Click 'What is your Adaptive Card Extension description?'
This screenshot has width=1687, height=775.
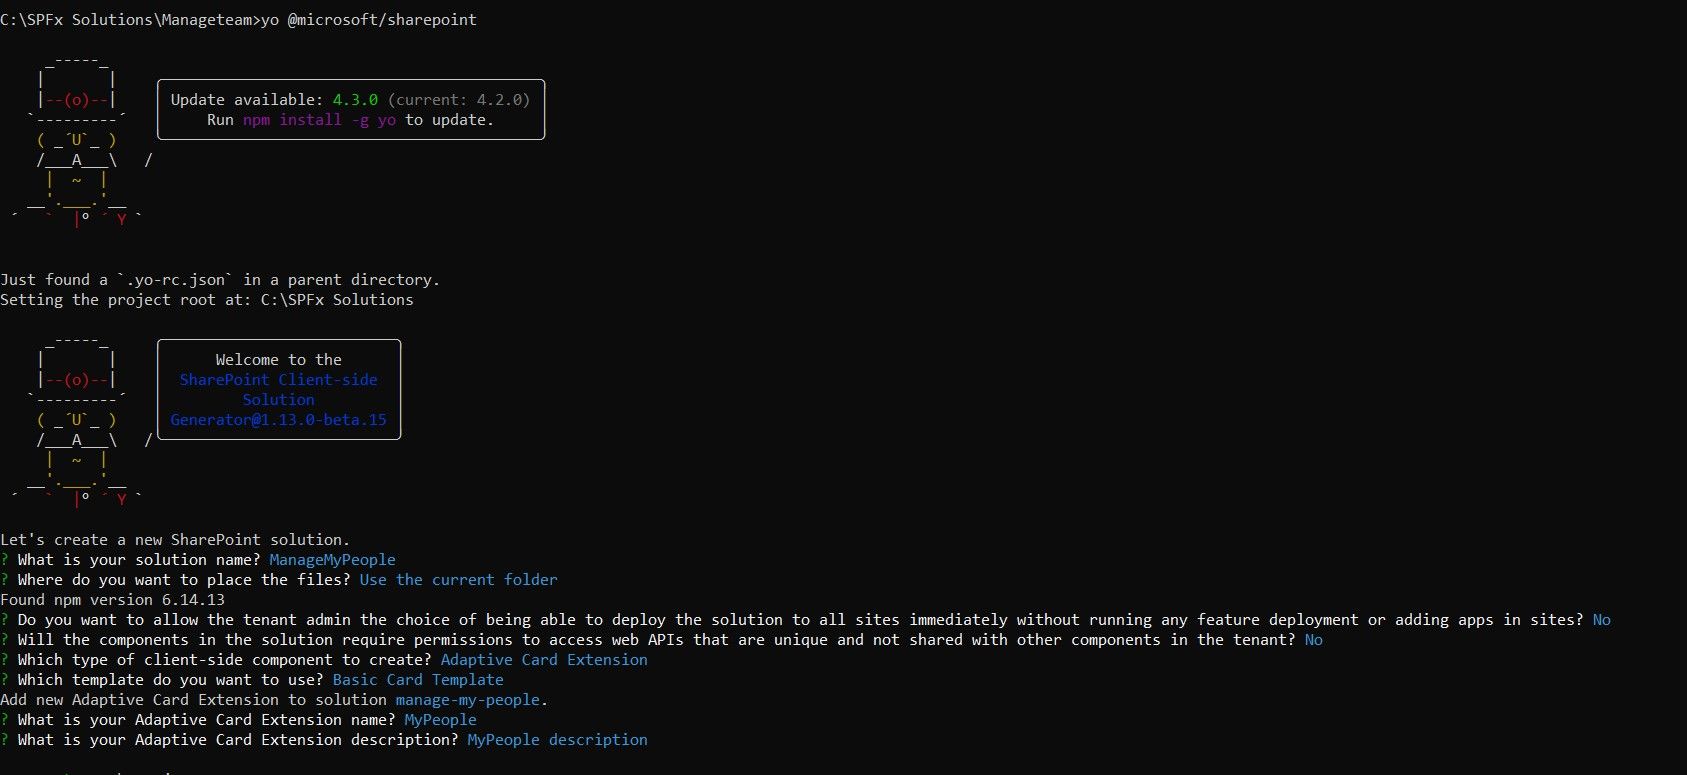[238, 740]
